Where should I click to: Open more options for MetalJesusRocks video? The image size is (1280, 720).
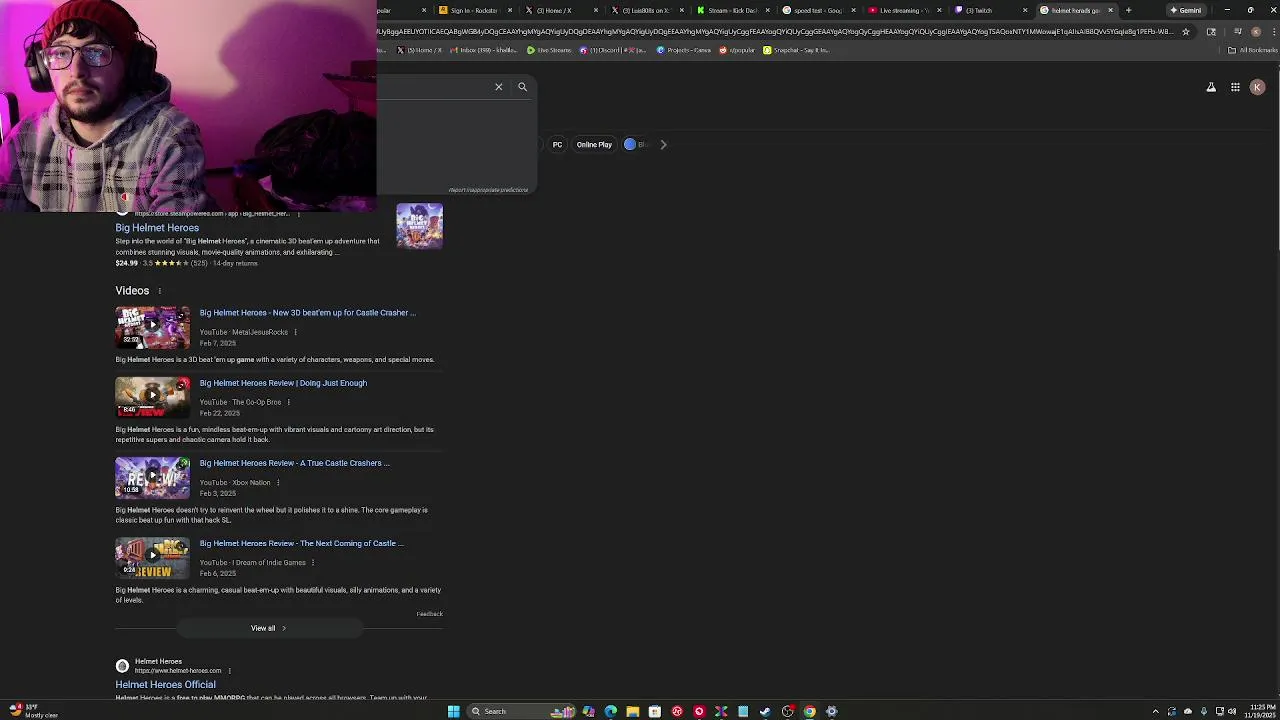pos(295,332)
